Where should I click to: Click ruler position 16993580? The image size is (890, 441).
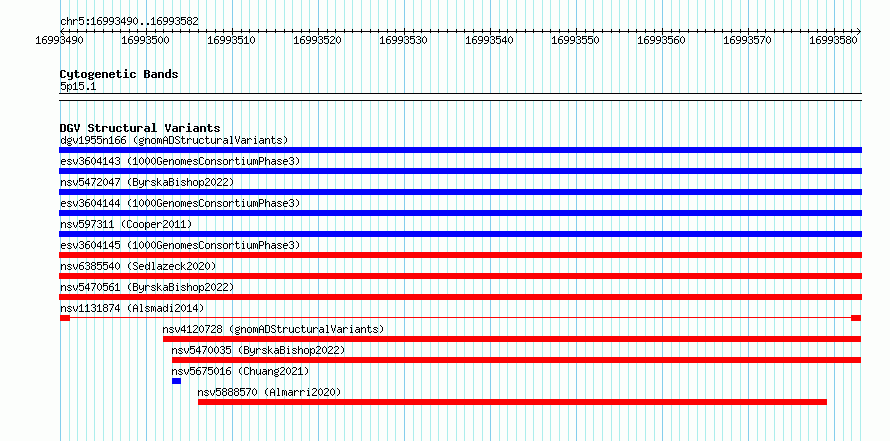tap(834, 40)
